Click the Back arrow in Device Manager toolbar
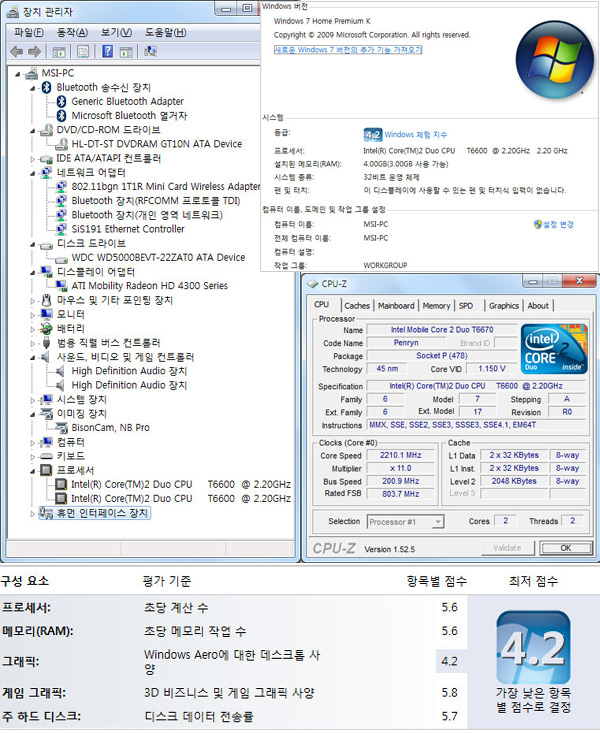The width and height of the screenshot is (600, 734). (17, 51)
